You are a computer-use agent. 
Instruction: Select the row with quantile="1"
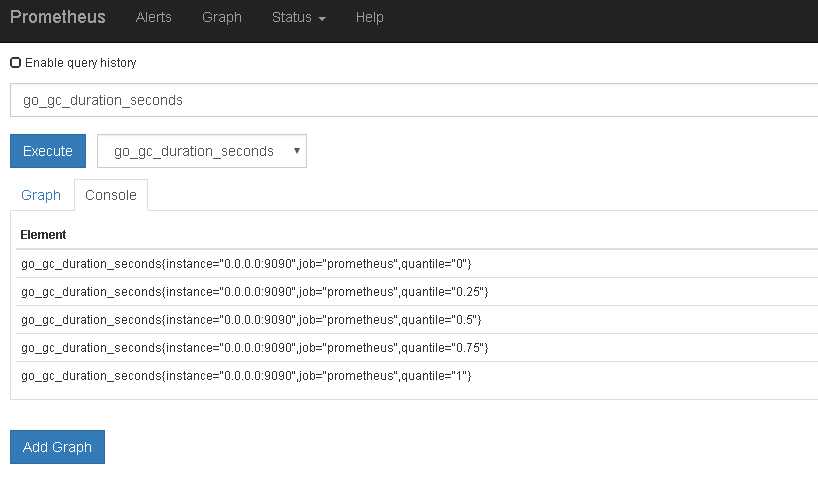coord(417,376)
